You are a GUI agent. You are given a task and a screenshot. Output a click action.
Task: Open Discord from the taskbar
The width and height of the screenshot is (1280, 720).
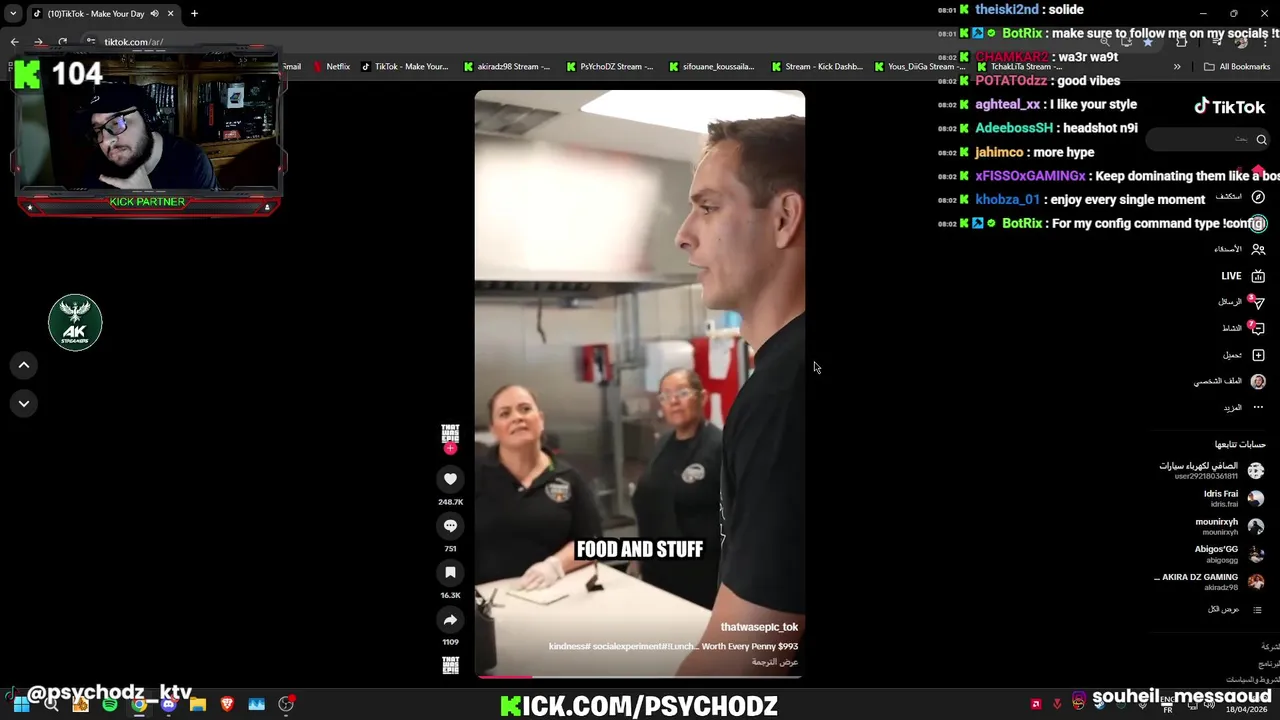[x=168, y=704]
